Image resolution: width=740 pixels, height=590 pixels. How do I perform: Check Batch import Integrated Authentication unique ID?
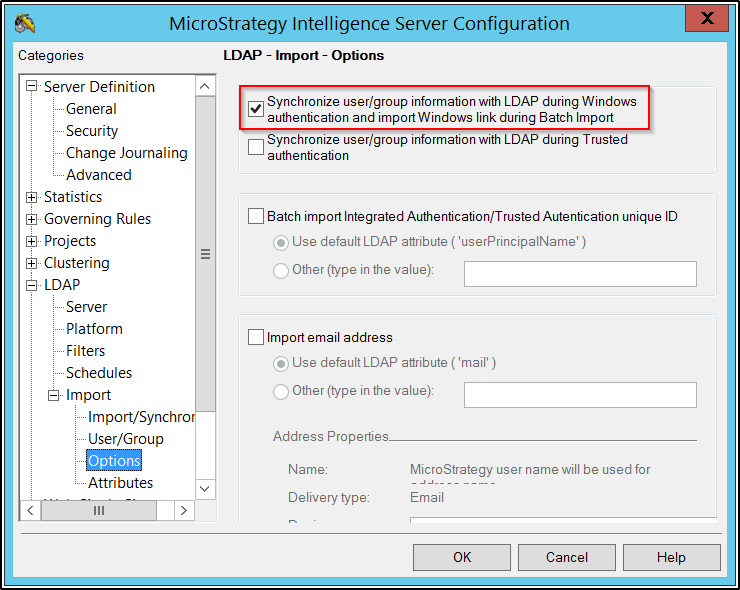click(256, 216)
